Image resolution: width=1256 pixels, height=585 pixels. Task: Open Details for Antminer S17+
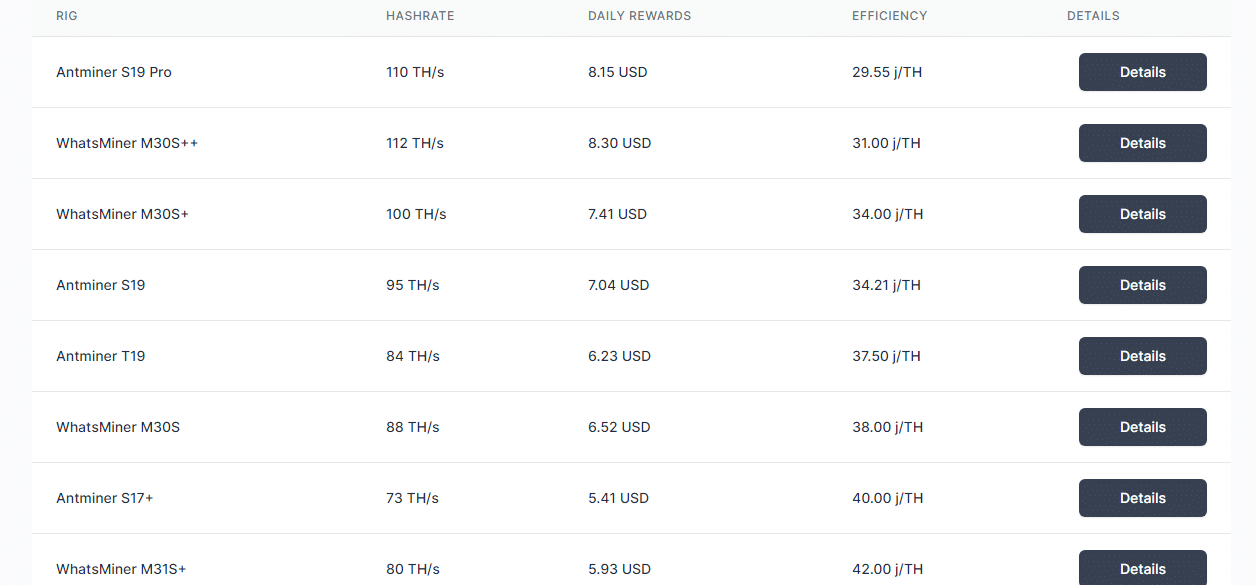click(1142, 498)
